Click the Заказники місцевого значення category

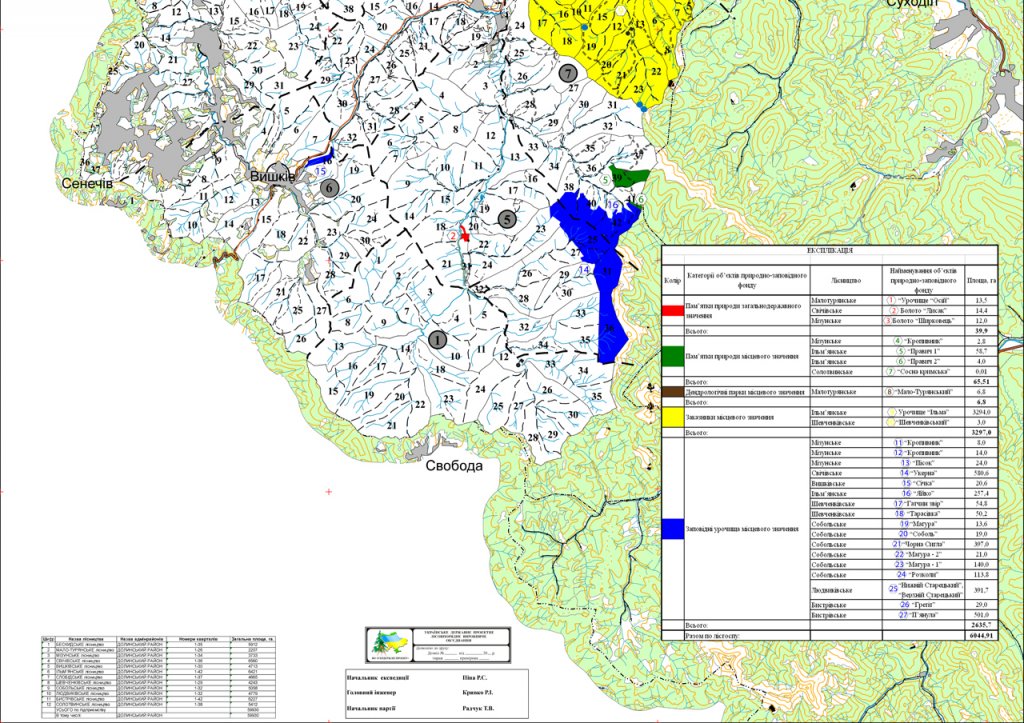coord(729,417)
